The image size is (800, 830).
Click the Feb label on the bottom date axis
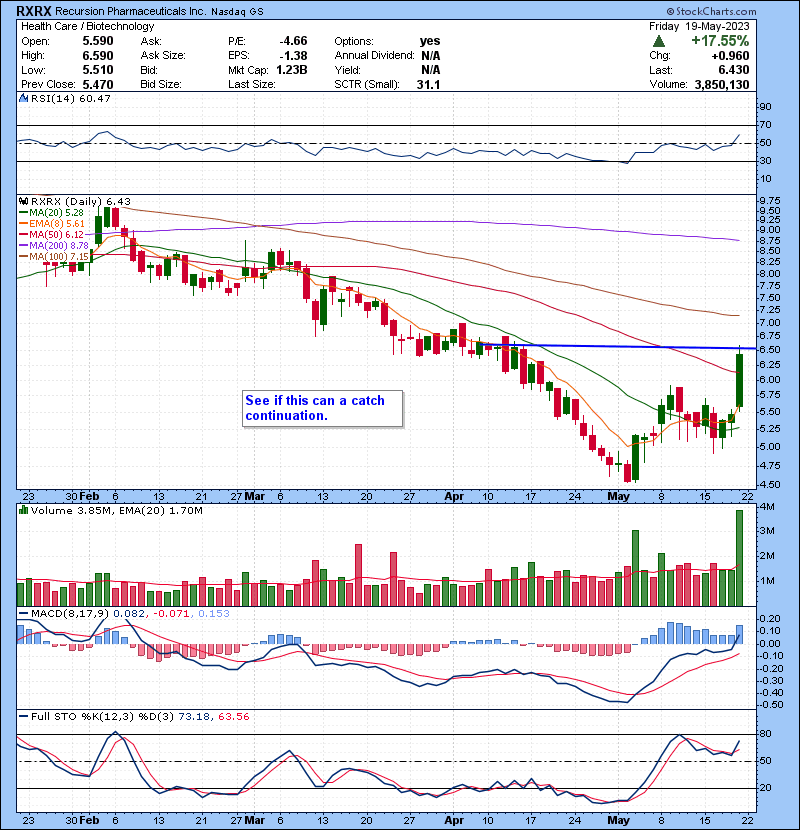89,820
